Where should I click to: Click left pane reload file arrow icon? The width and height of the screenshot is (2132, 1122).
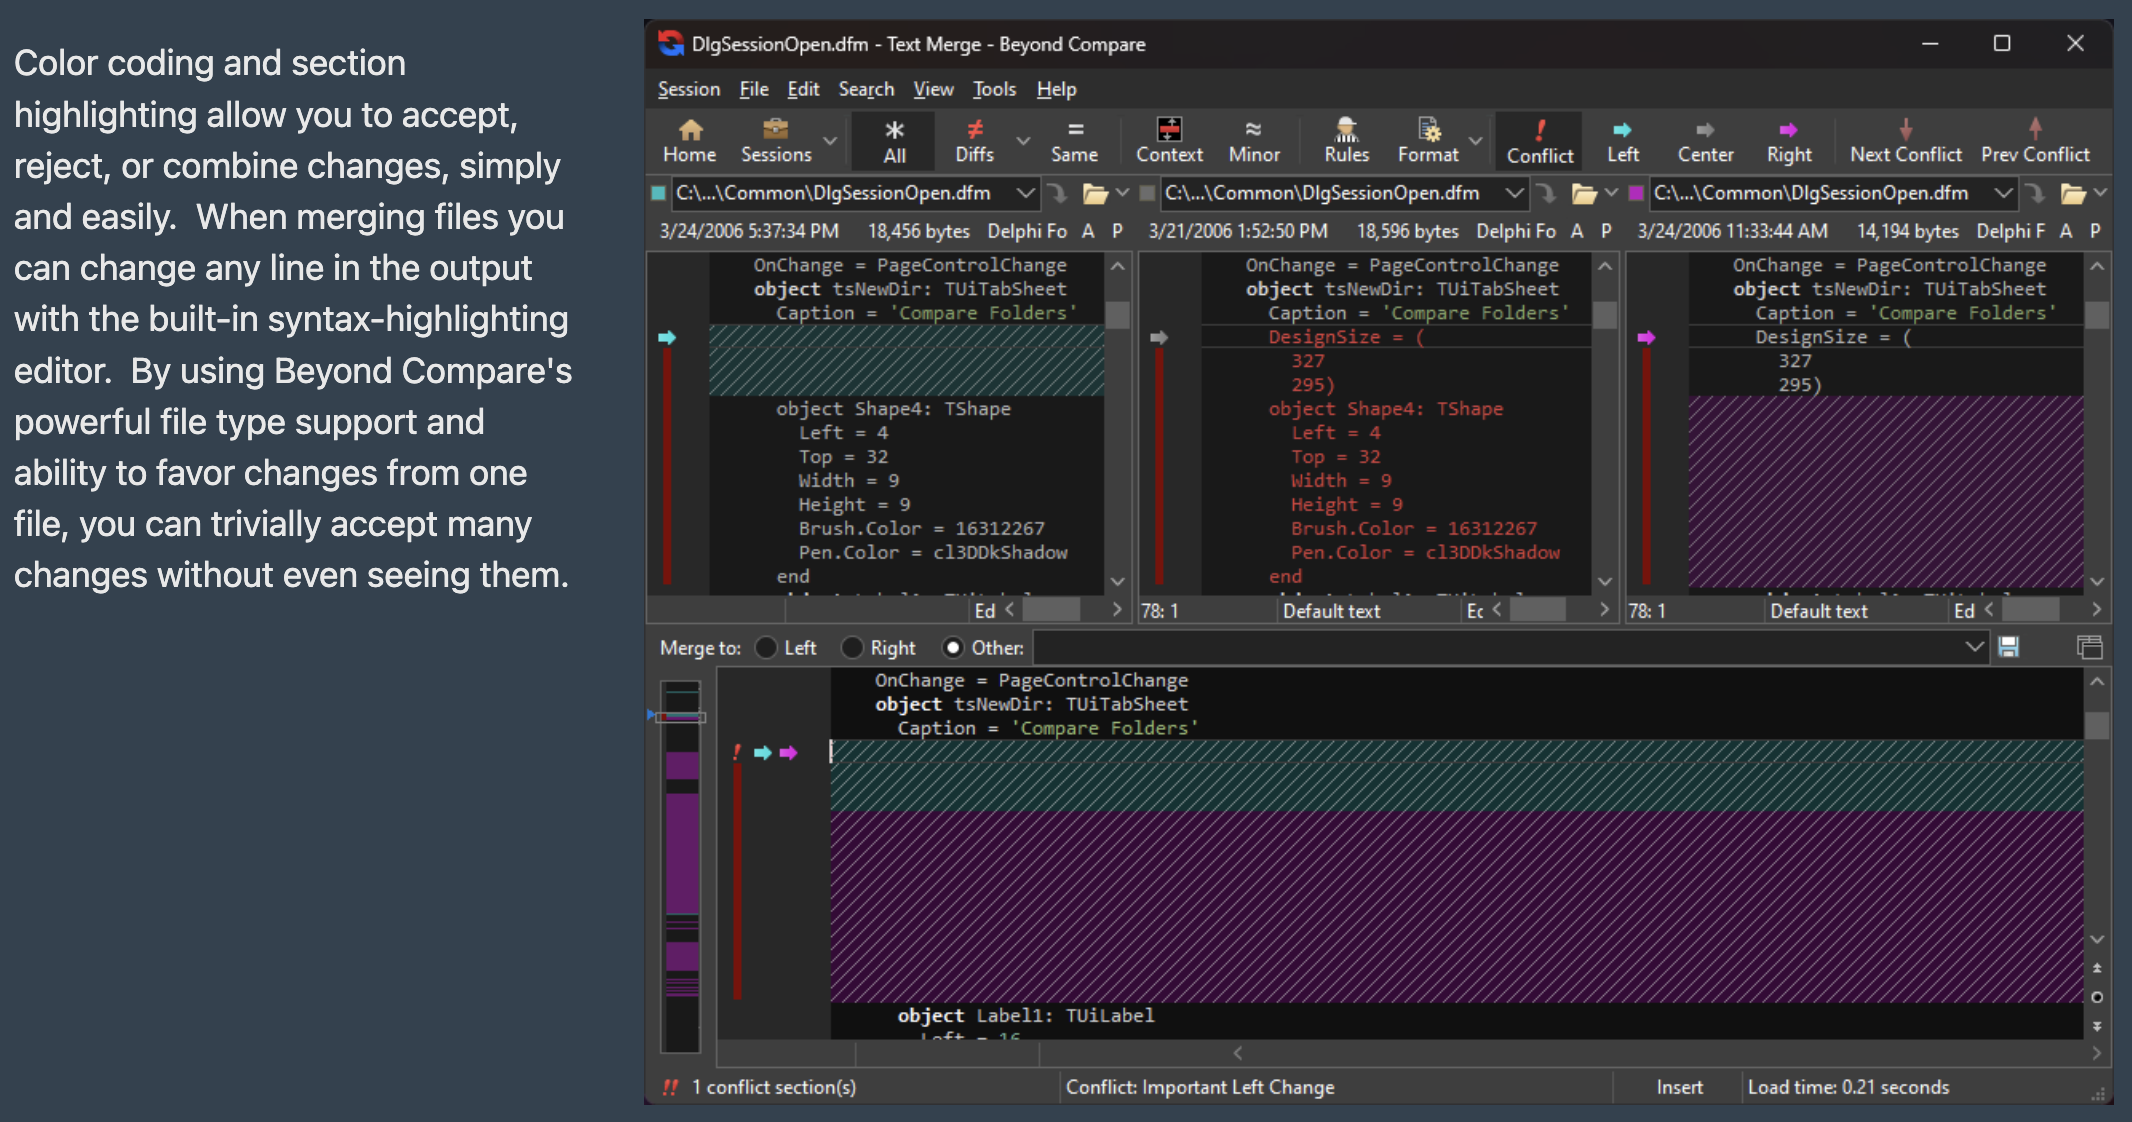1057,193
